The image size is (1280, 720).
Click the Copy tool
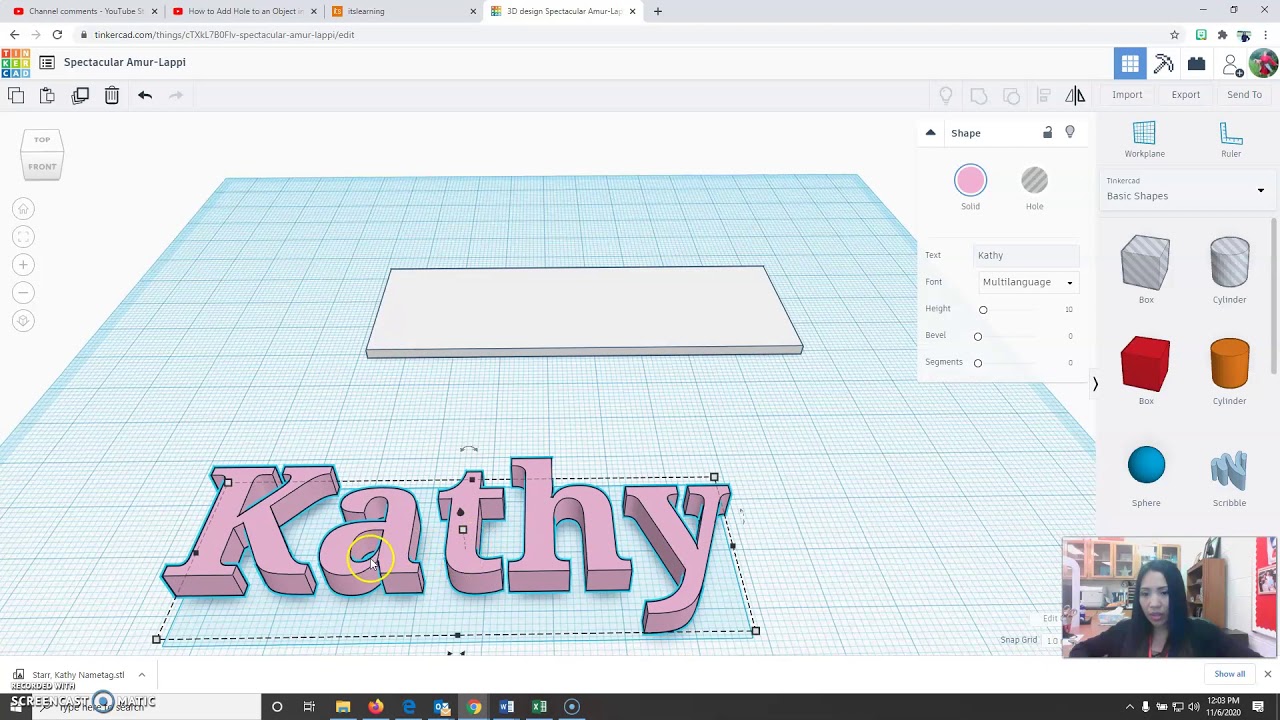pos(16,95)
